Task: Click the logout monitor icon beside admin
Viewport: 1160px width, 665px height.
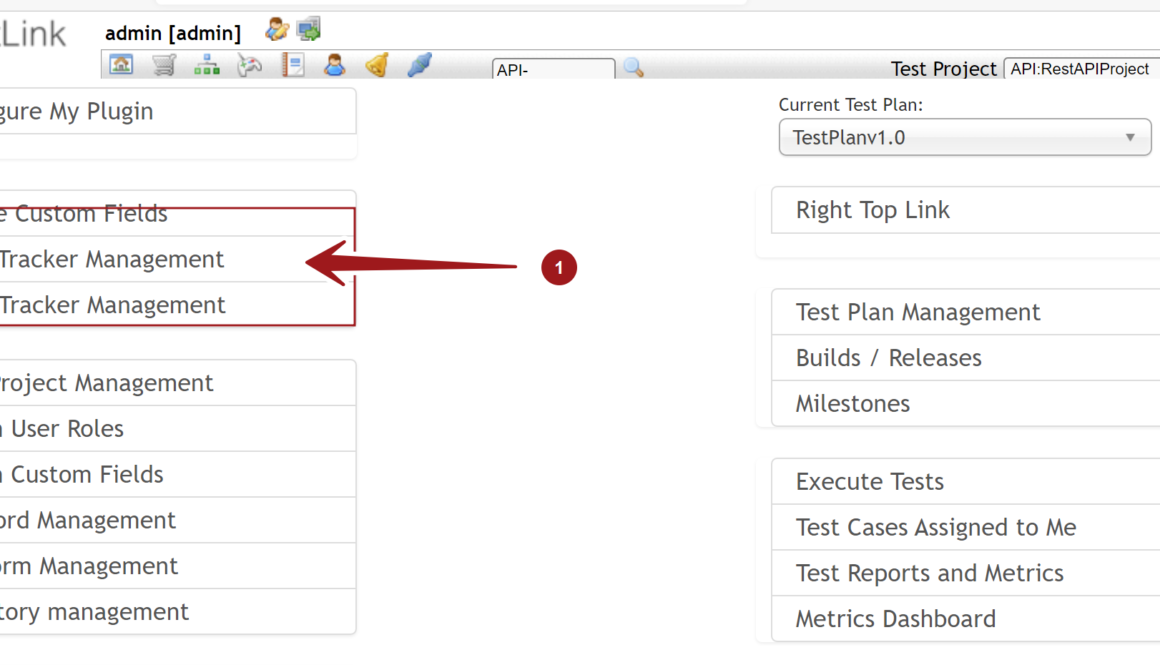Action: (309, 30)
